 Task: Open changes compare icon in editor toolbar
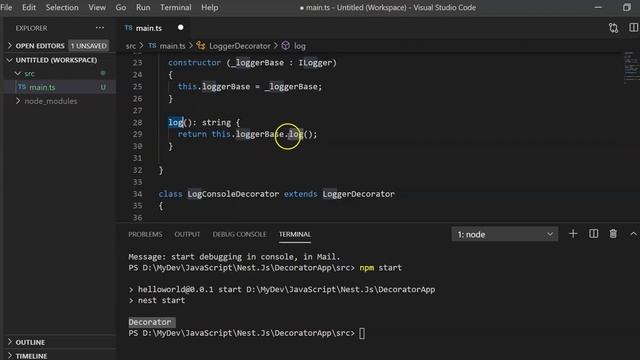click(x=613, y=28)
